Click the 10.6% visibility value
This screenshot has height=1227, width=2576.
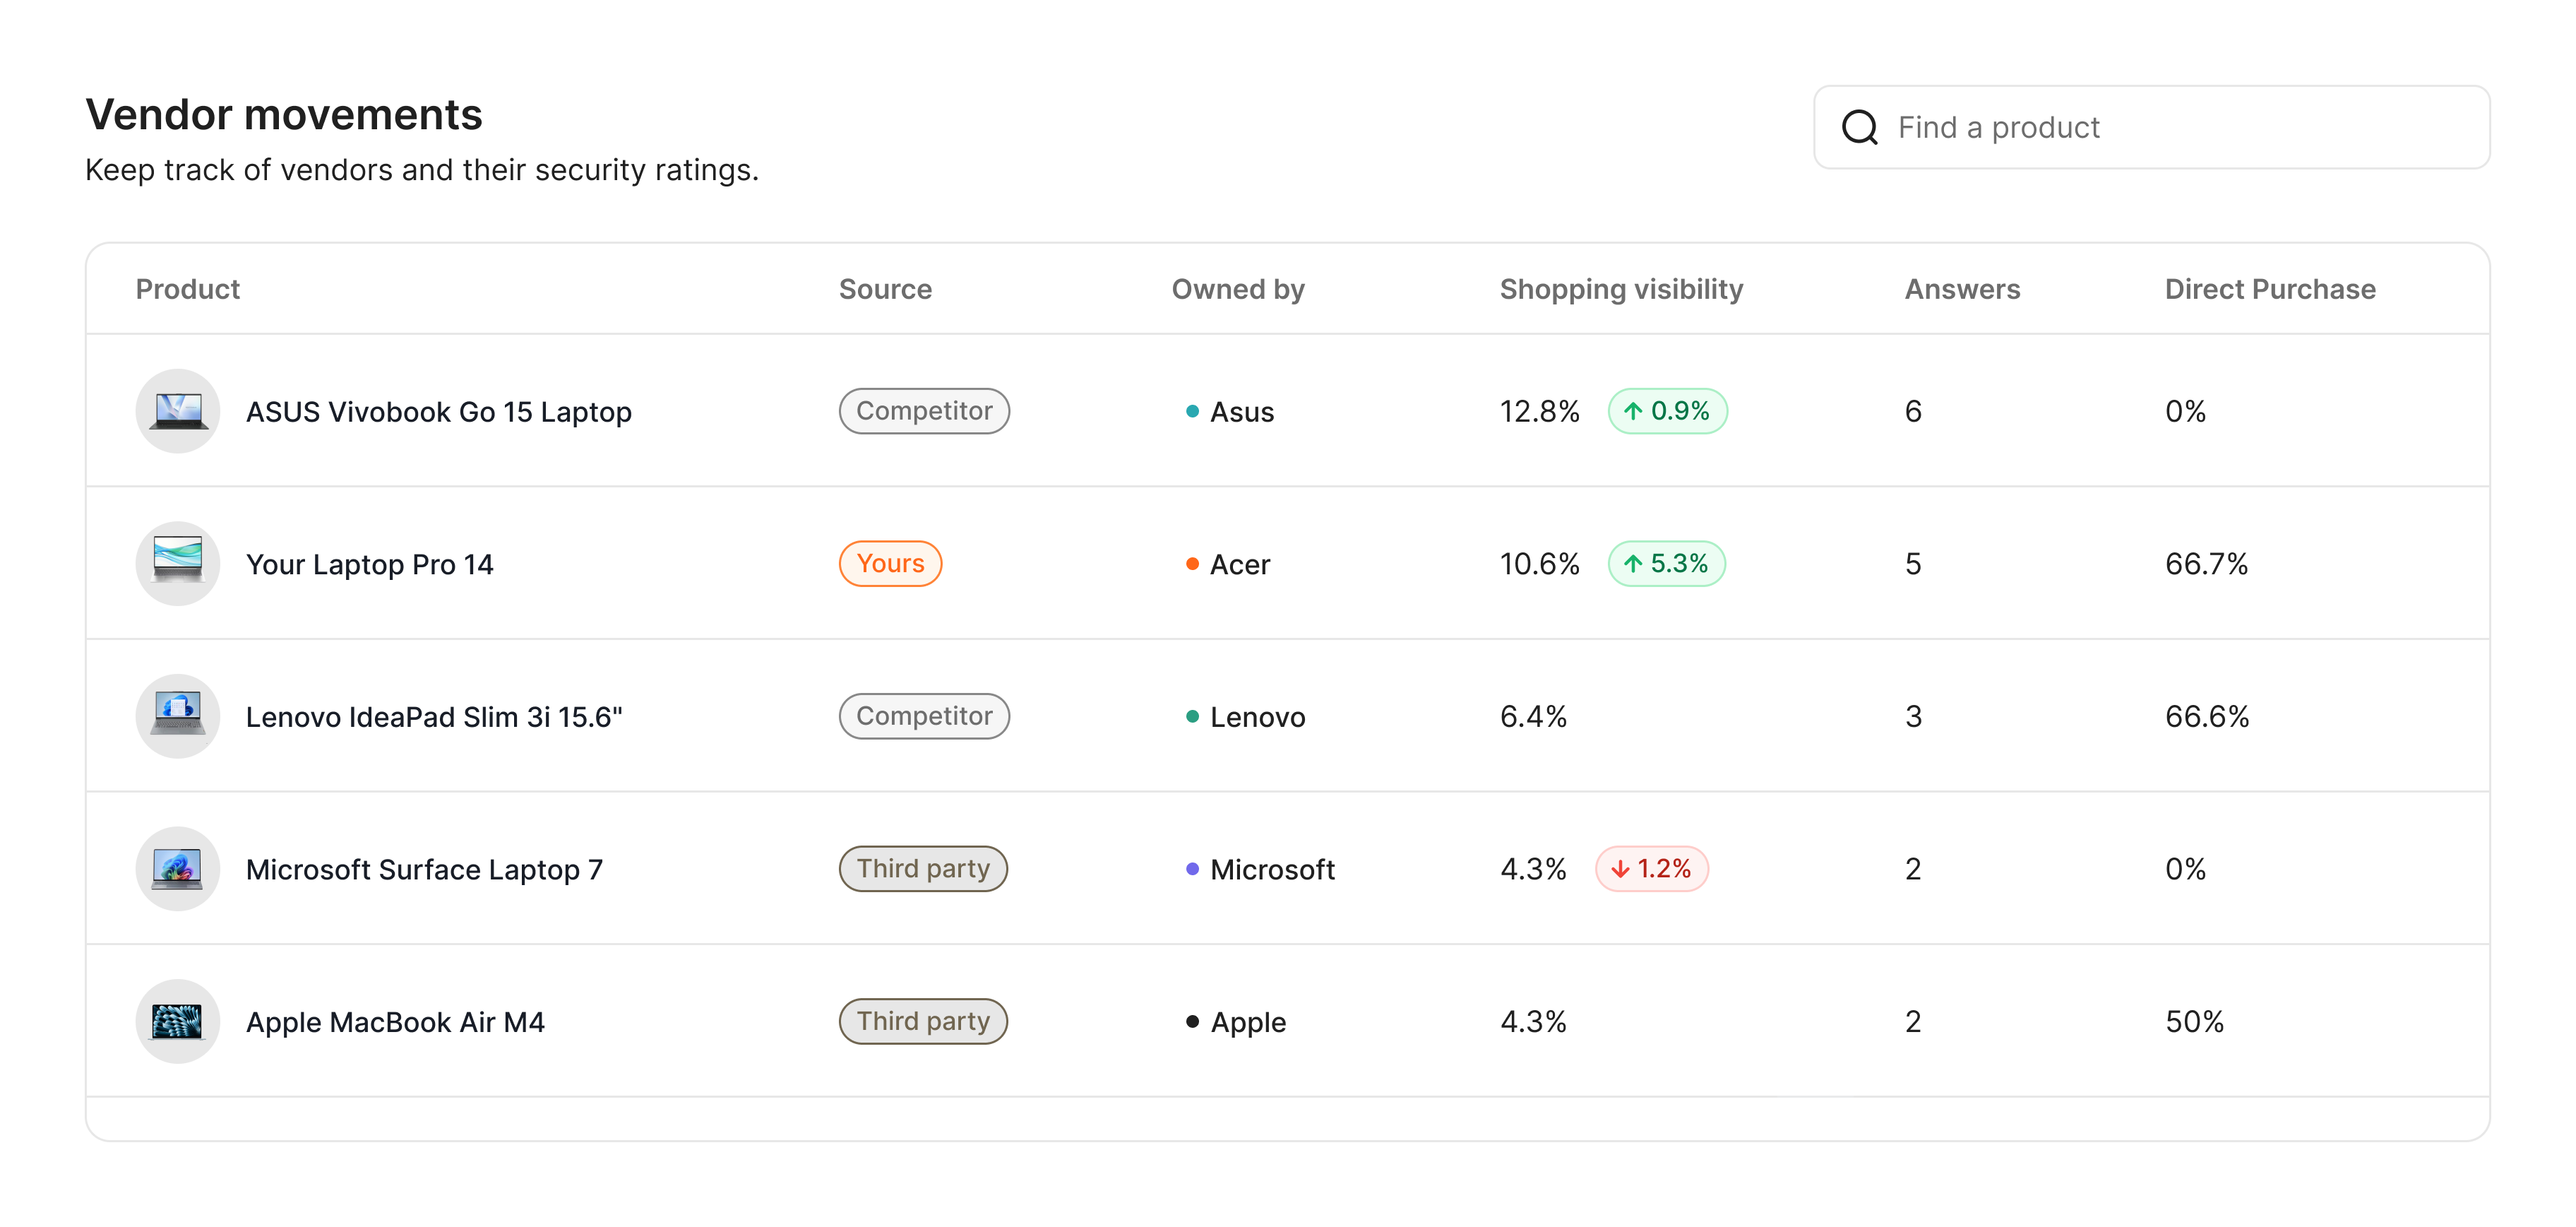[x=1540, y=564]
